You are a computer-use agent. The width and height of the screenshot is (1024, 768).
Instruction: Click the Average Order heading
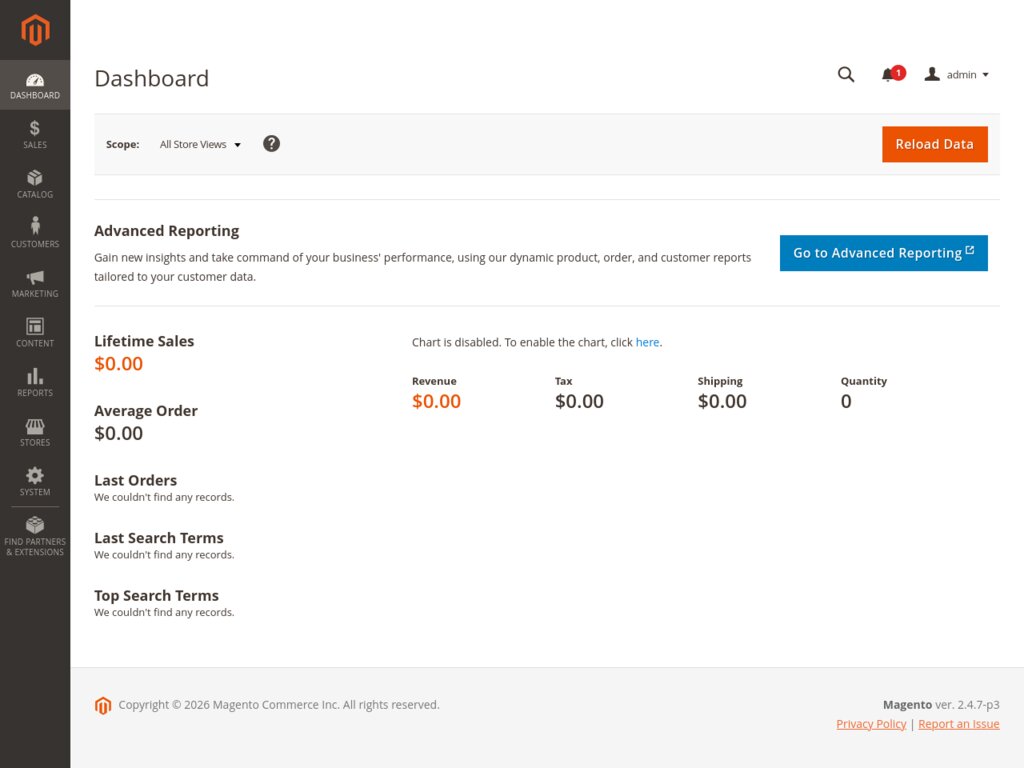(146, 411)
